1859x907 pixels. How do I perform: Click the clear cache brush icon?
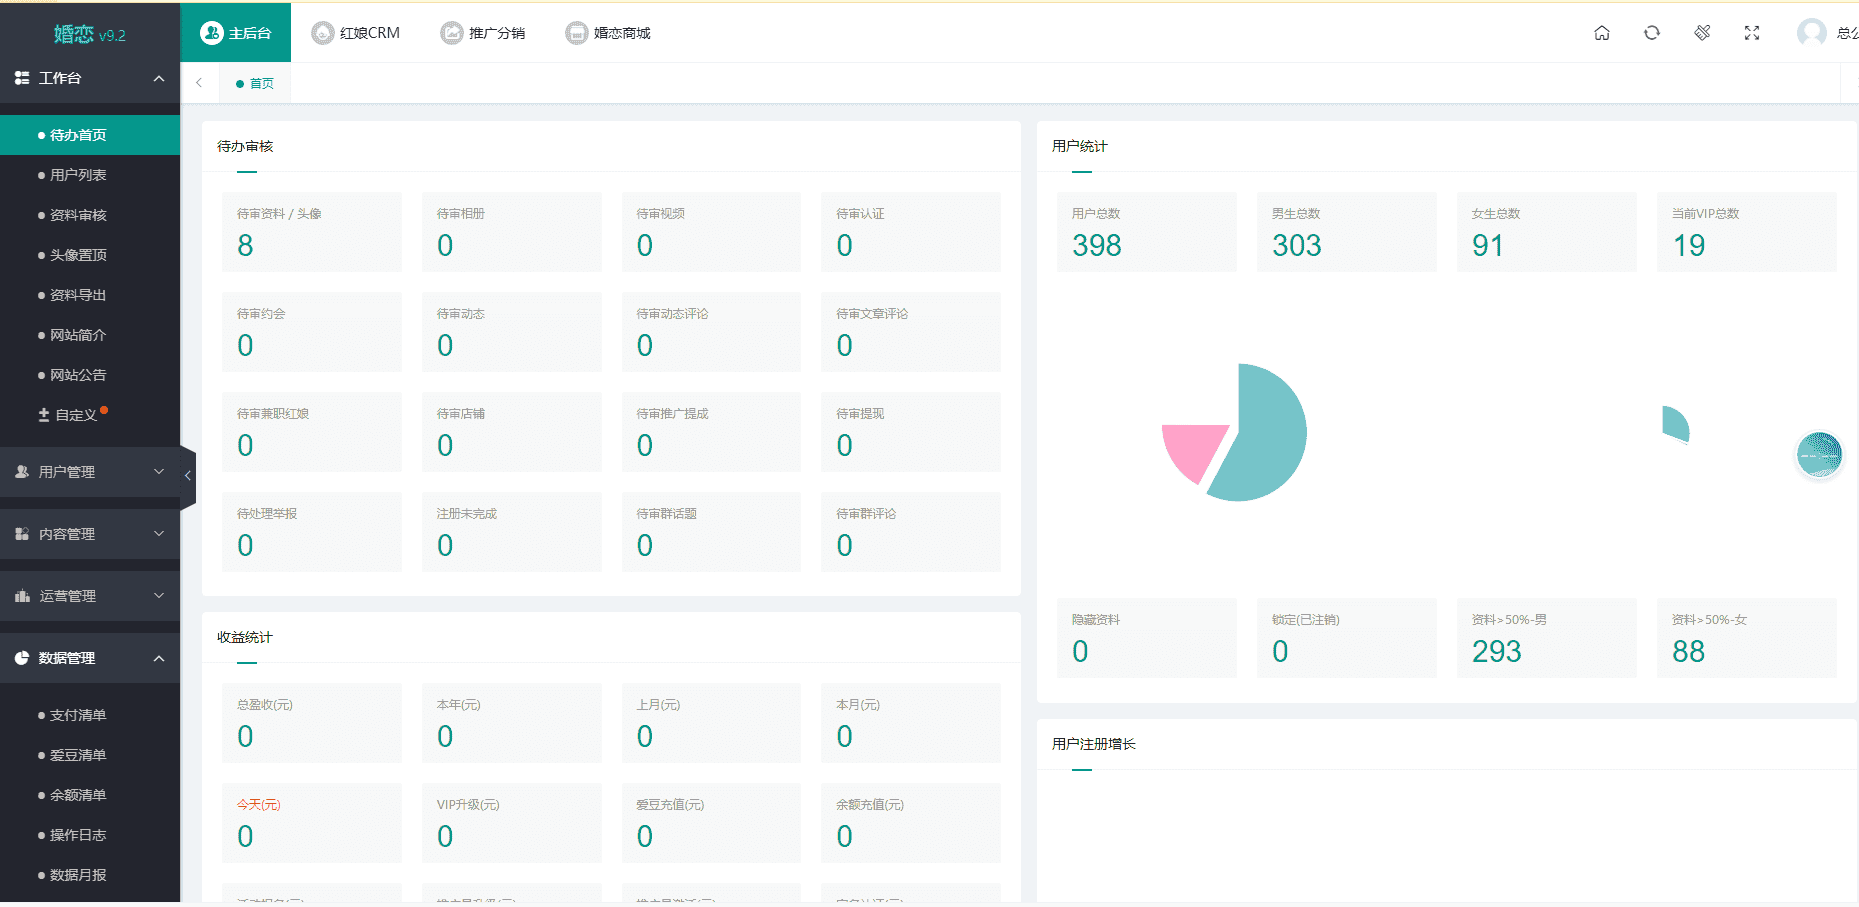click(x=1702, y=33)
